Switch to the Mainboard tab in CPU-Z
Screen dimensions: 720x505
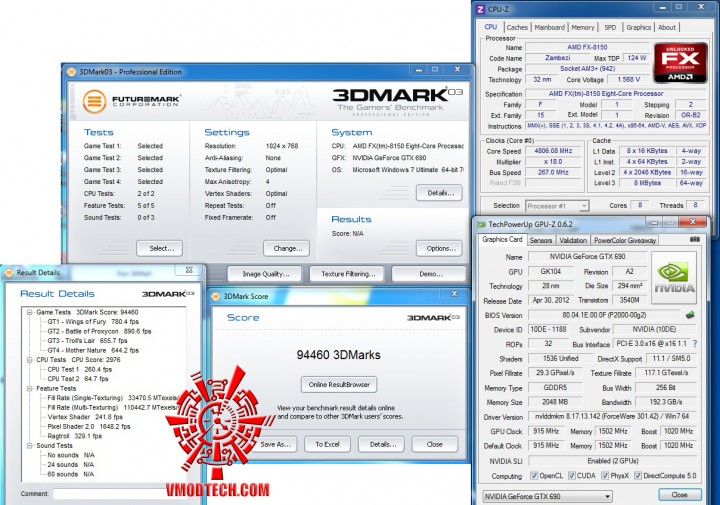tap(550, 28)
